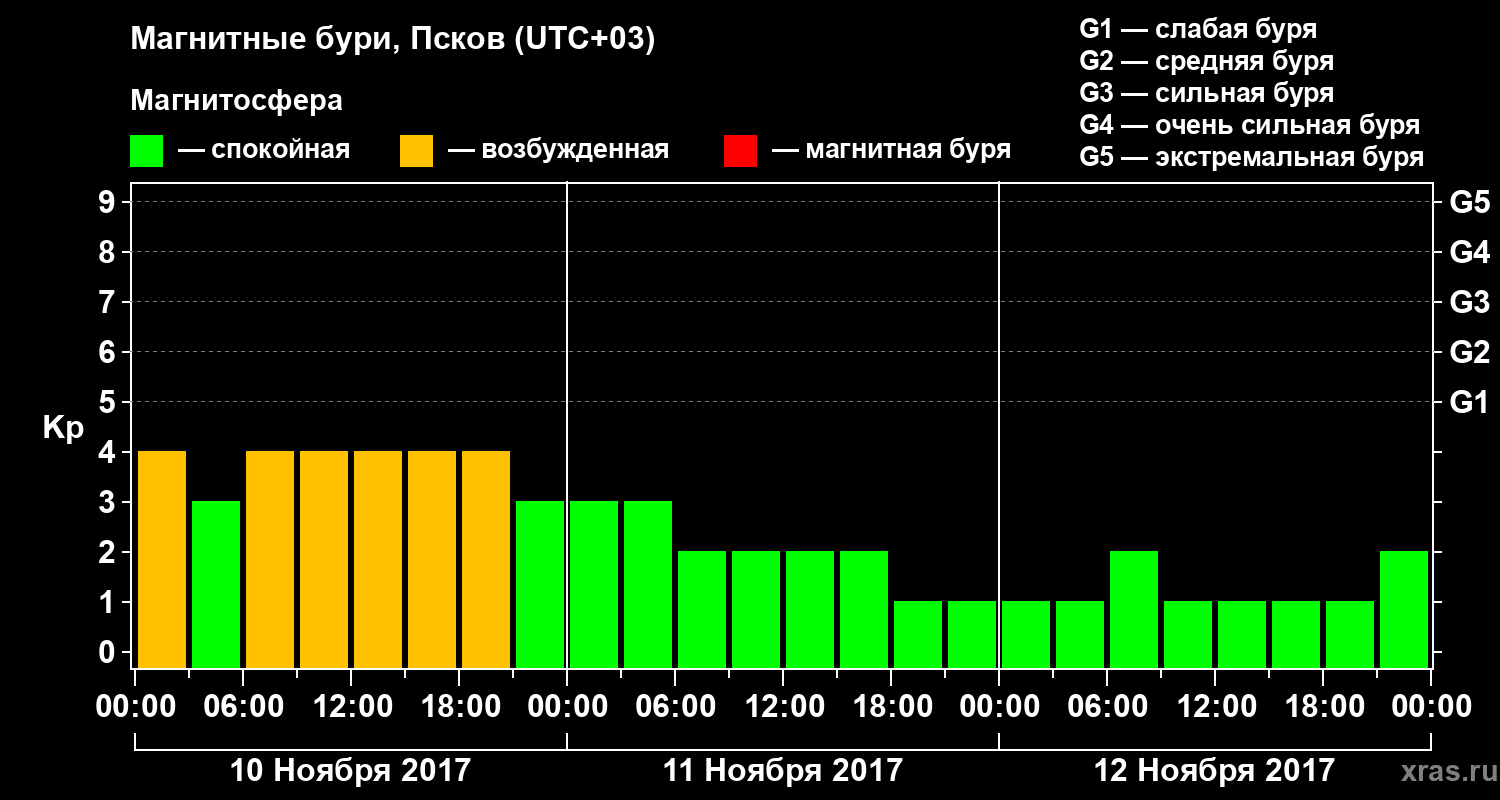The height and width of the screenshot is (800, 1500).
Task: Click the first '00:00' time label
Action: click(x=135, y=707)
